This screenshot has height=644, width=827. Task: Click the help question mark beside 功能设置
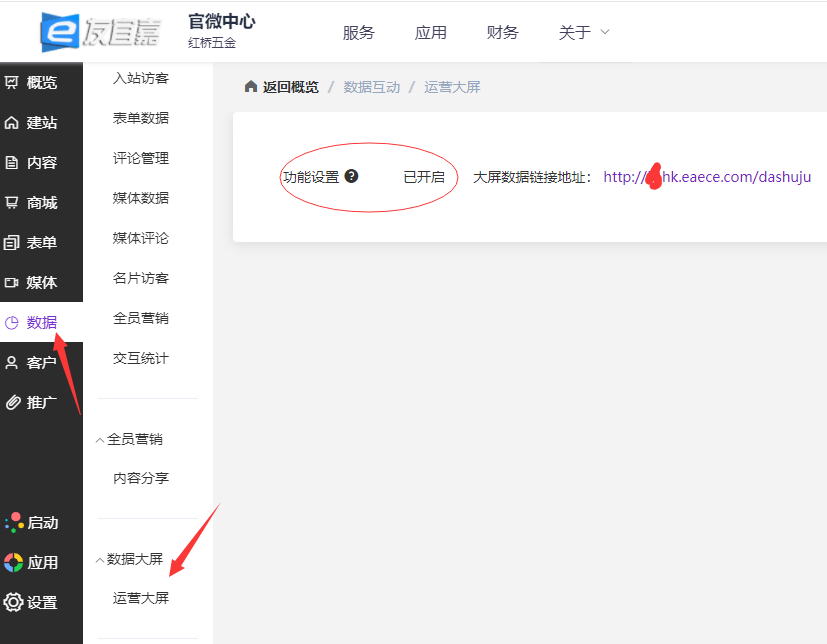click(x=351, y=176)
